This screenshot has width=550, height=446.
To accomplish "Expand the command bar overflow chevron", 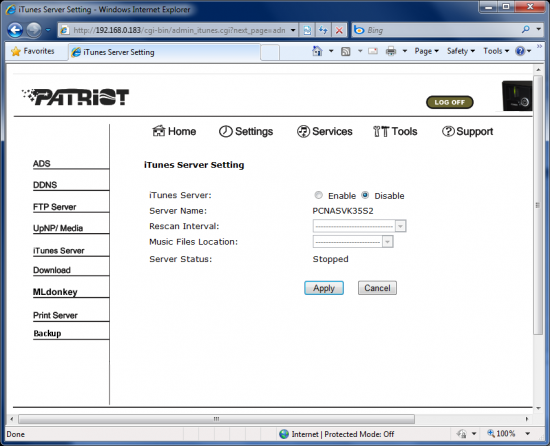I will (539, 46).
